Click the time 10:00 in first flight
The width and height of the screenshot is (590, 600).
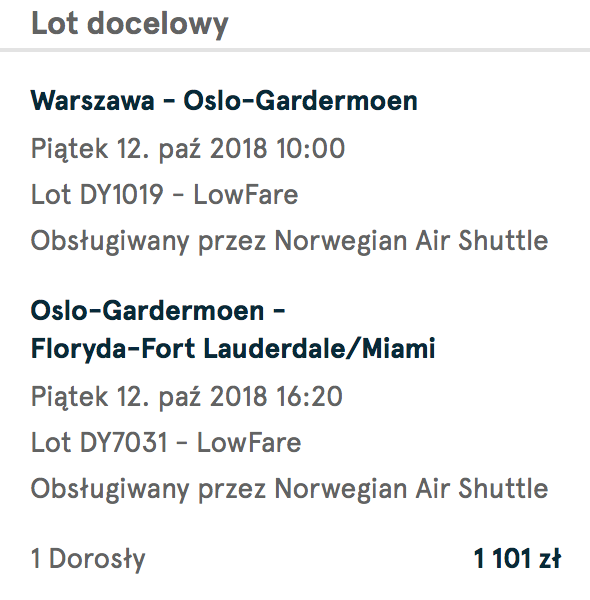click(311, 148)
